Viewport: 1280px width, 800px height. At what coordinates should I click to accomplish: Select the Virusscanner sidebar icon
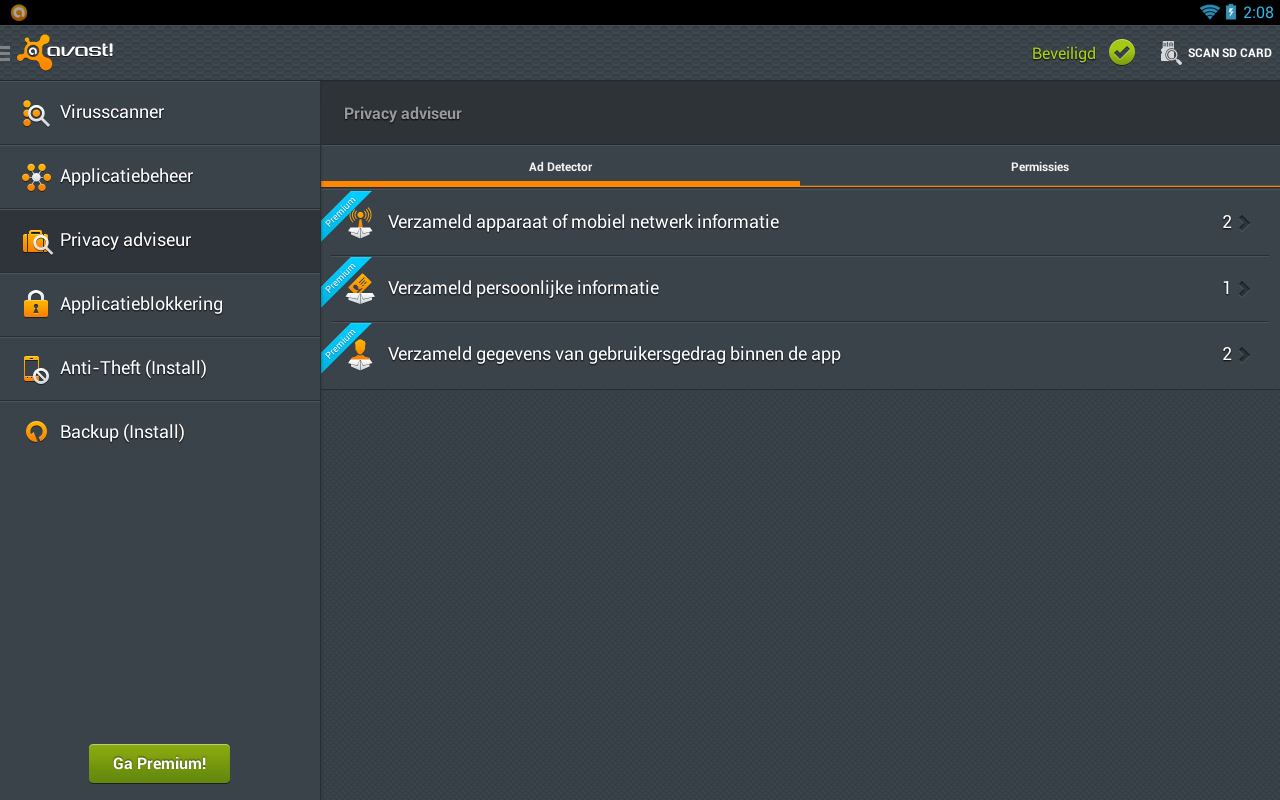tap(34, 113)
